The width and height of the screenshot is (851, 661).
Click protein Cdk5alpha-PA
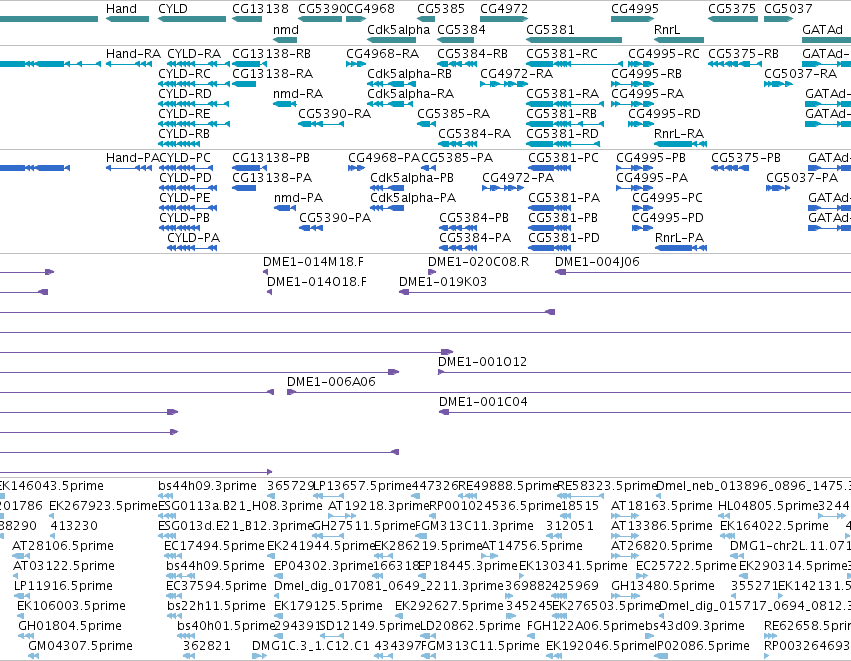[412, 198]
